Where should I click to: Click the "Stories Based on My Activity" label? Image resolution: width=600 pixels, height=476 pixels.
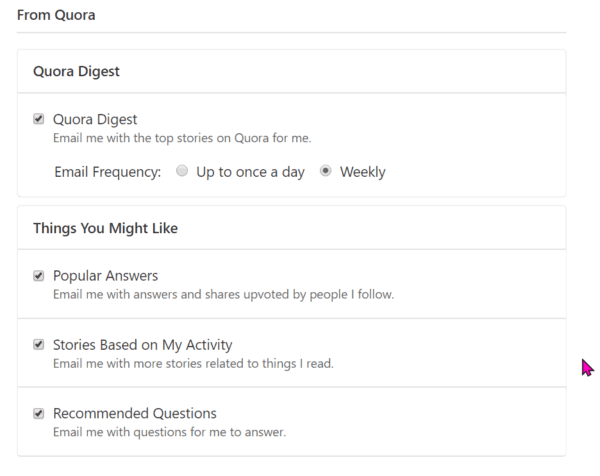[x=142, y=344]
